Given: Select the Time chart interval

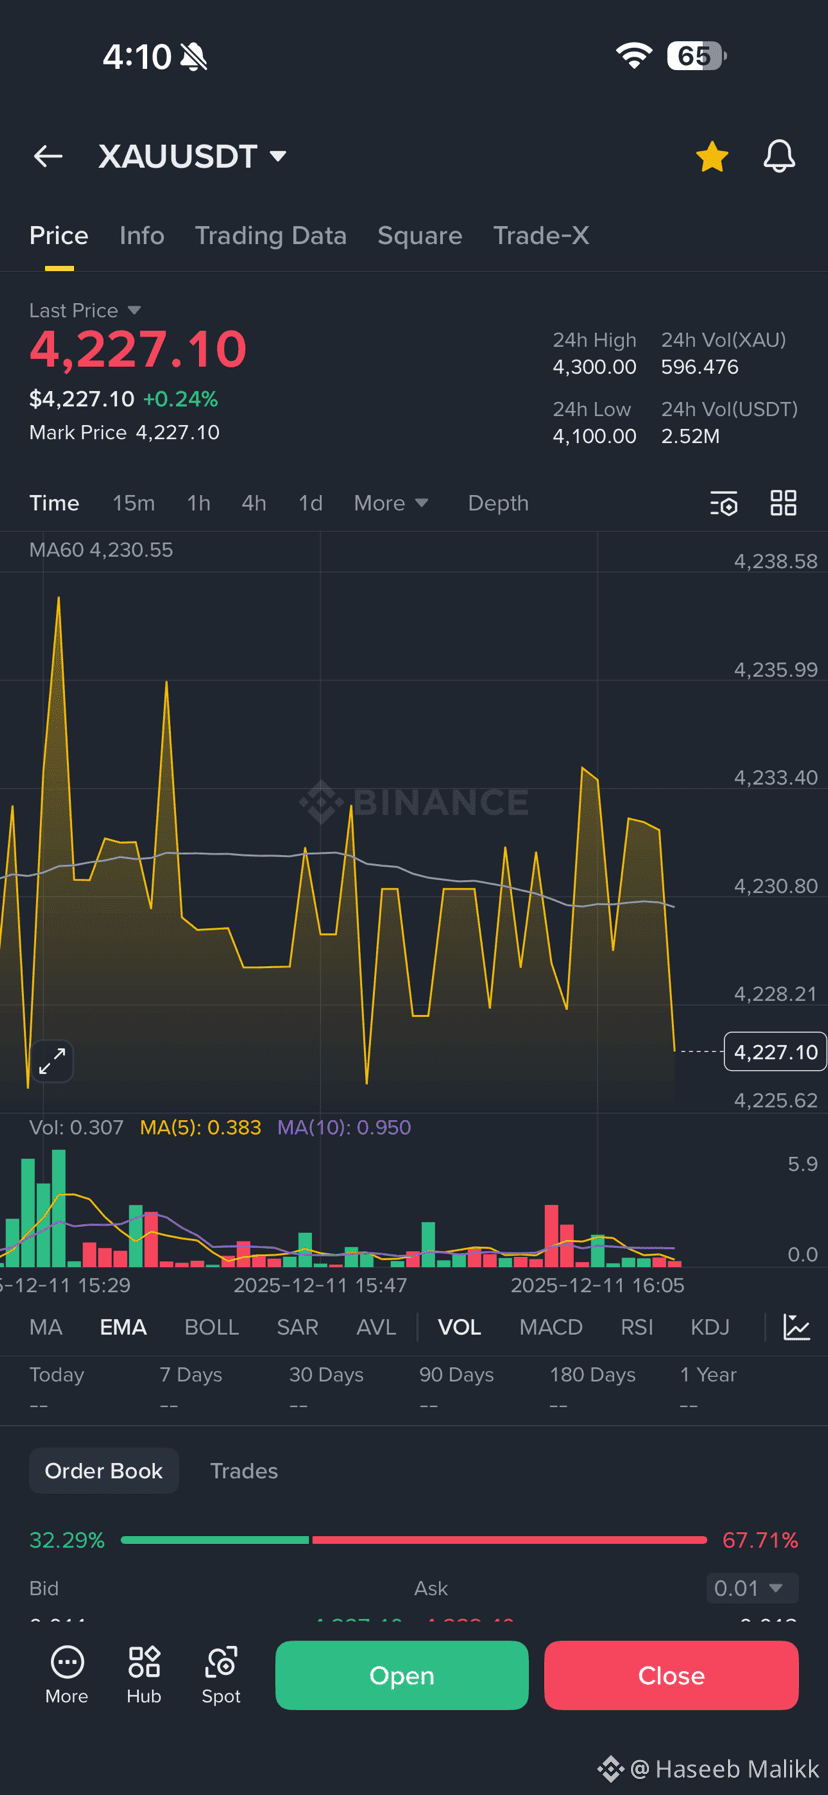Looking at the screenshot, I should tap(54, 503).
